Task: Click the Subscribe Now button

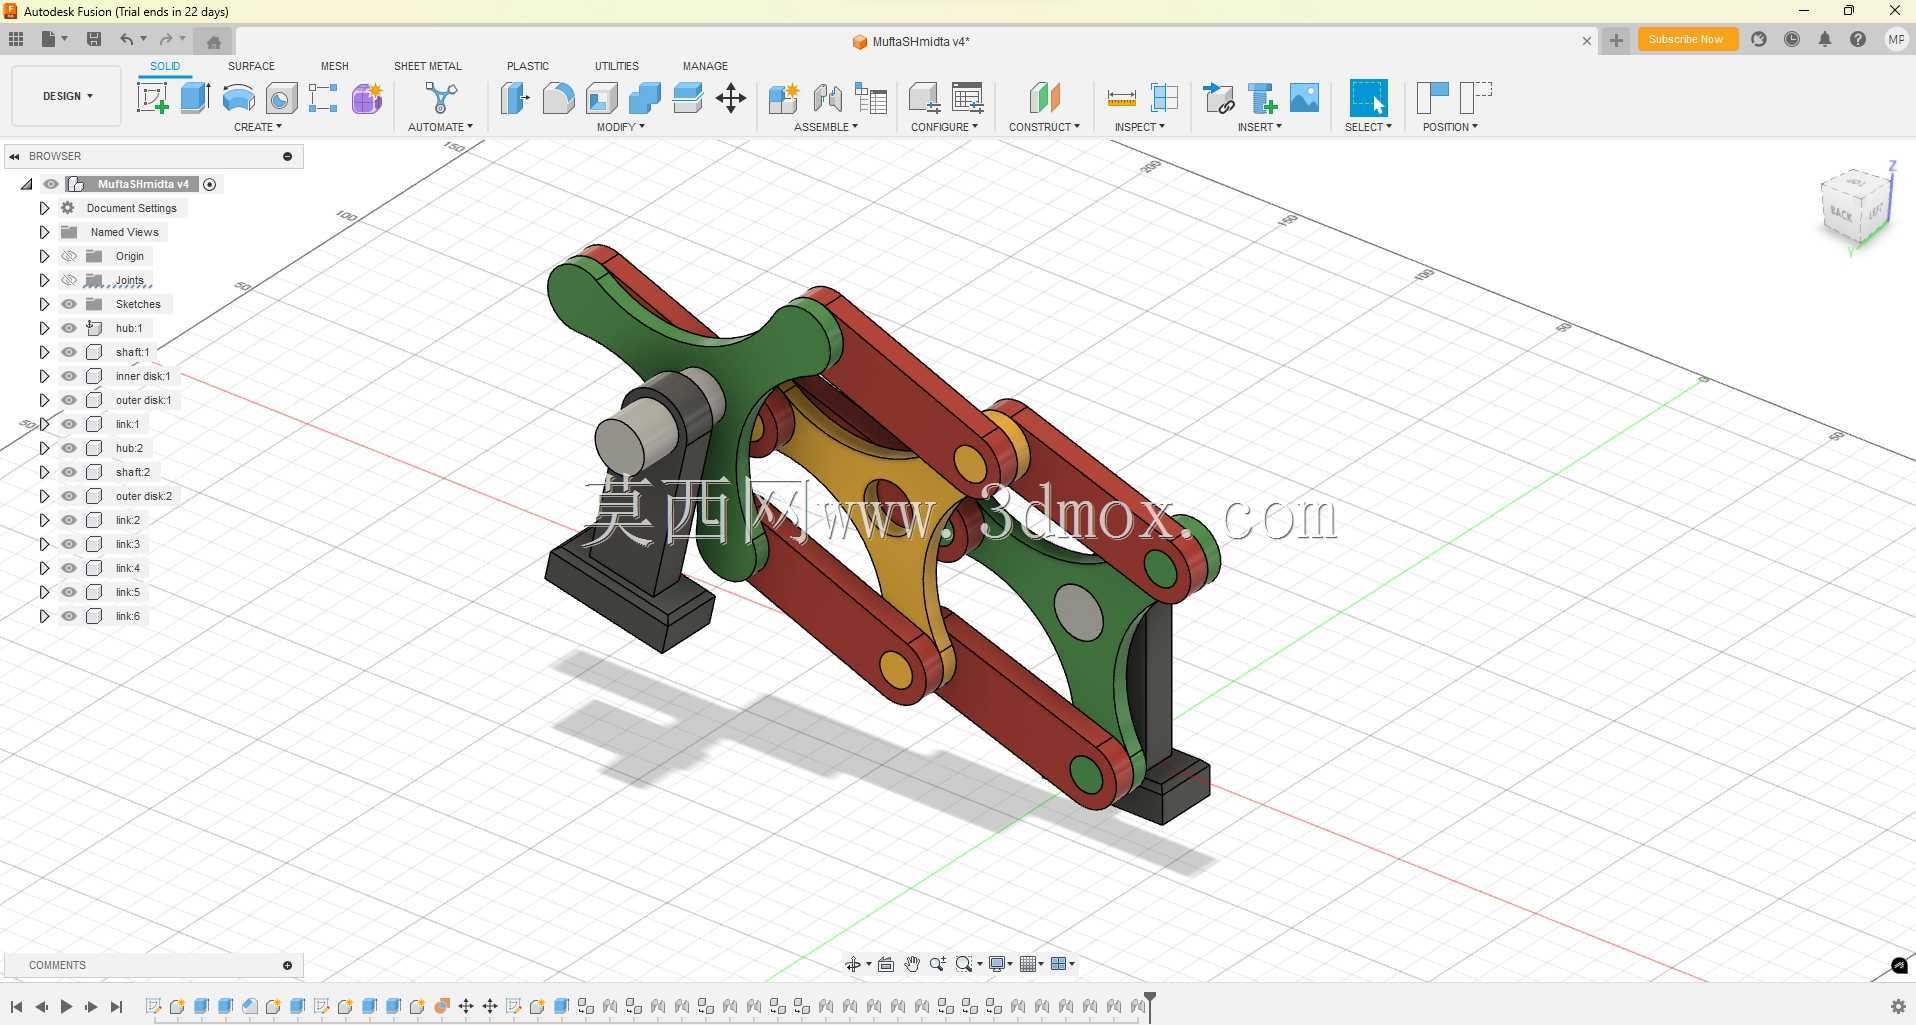Action: tap(1686, 39)
